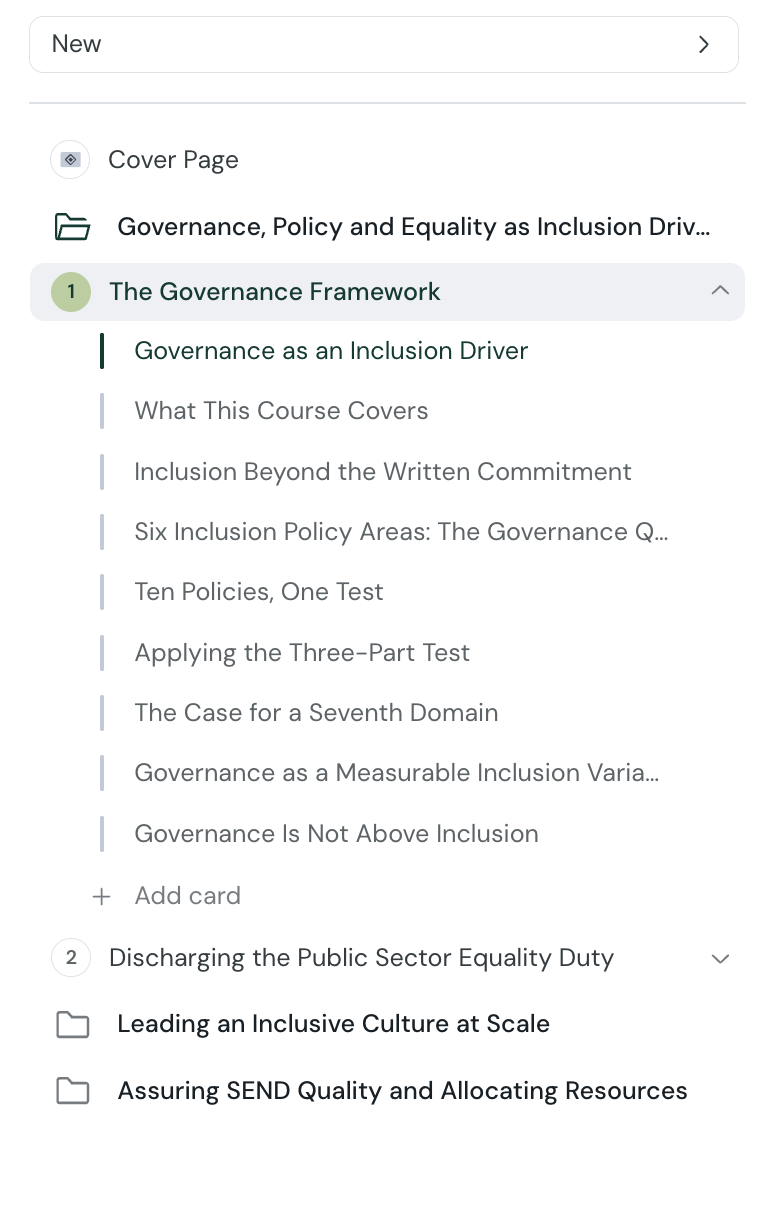This screenshot has height=1220, width=780.
Task: Select The Case for a Seventh Domain
Action: click(316, 713)
